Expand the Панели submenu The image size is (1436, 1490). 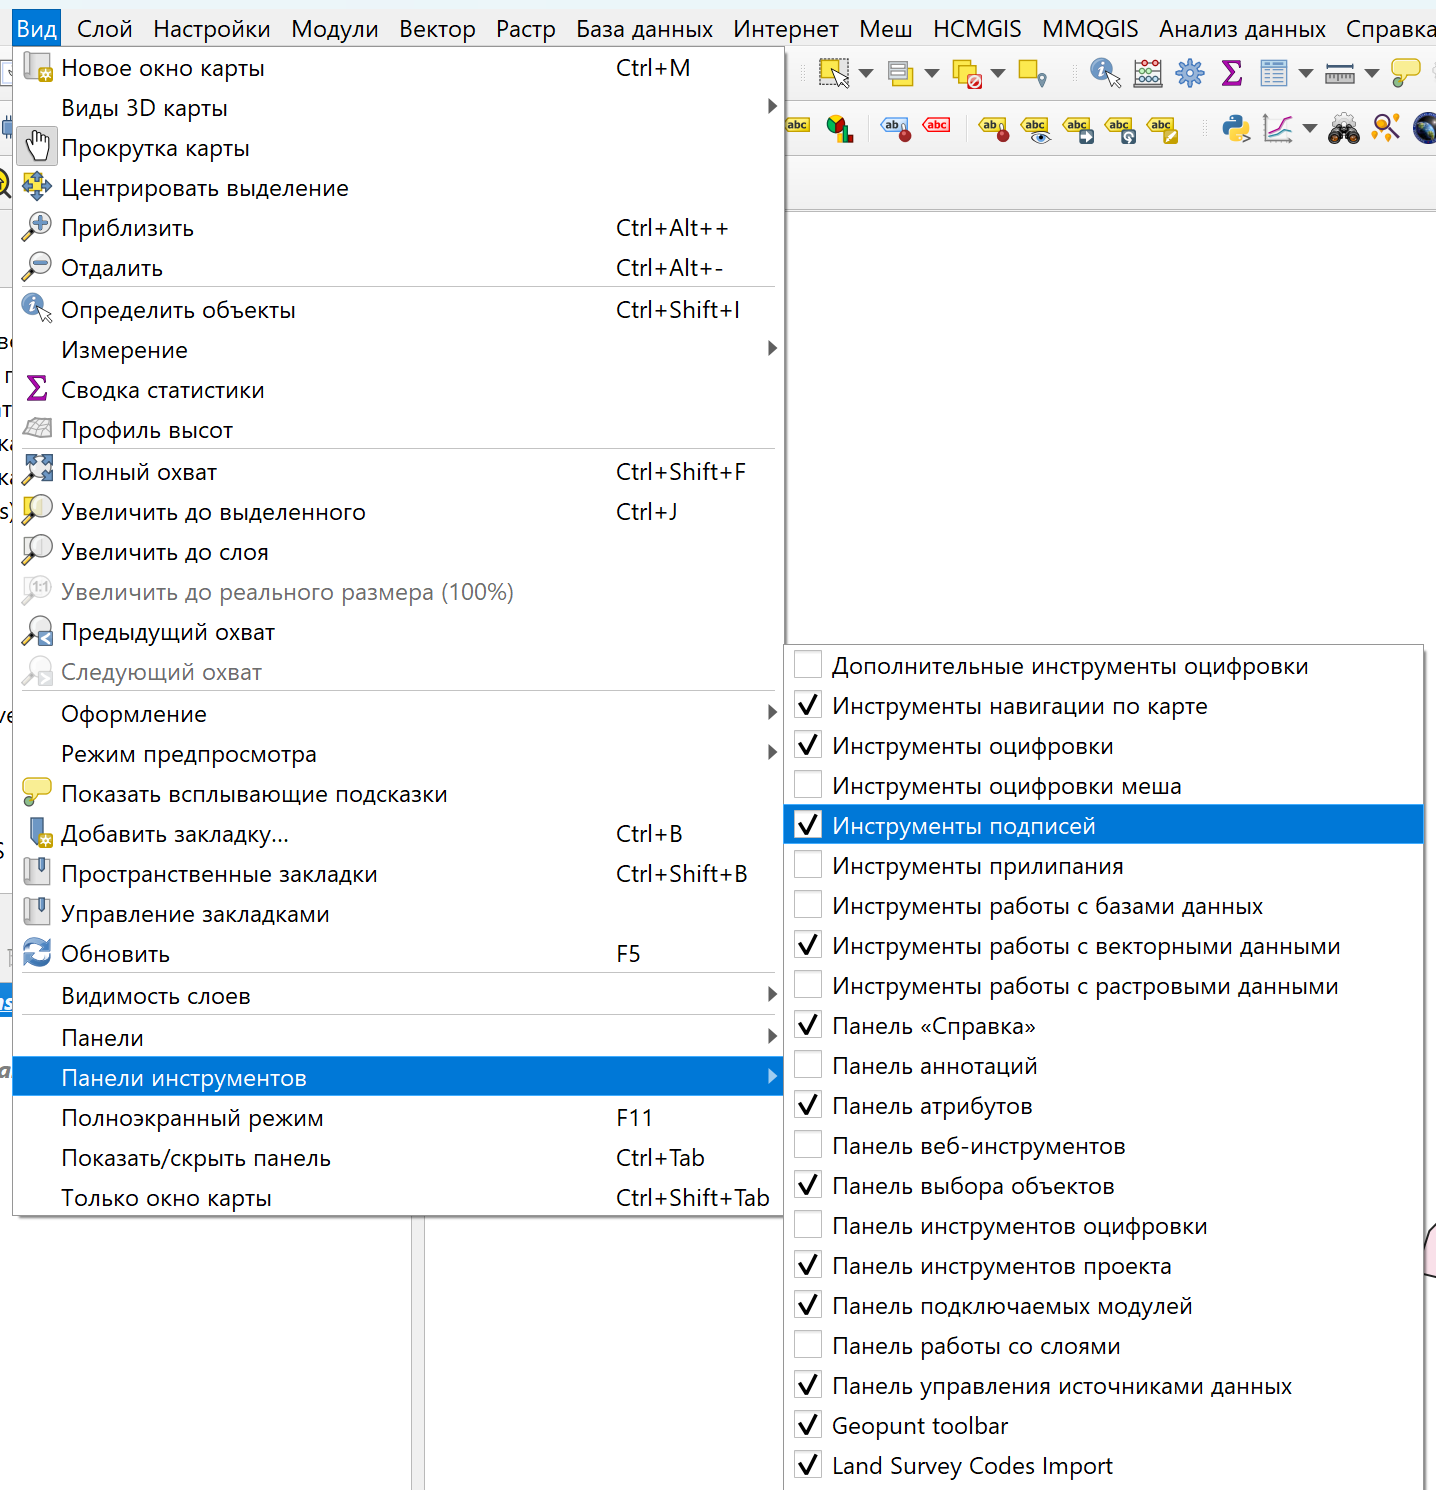pyautogui.click(x=398, y=1038)
